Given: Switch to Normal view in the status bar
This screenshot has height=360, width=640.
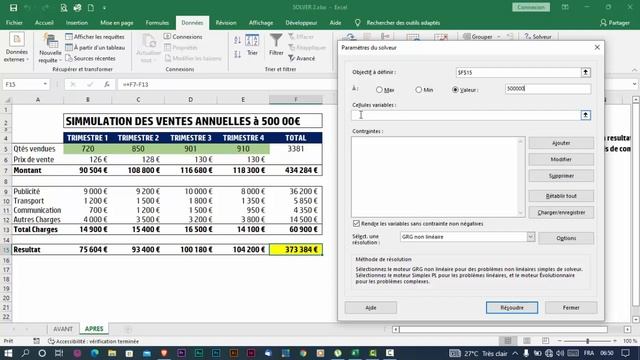Looking at the screenshot, I should click(x=508, y=341).
